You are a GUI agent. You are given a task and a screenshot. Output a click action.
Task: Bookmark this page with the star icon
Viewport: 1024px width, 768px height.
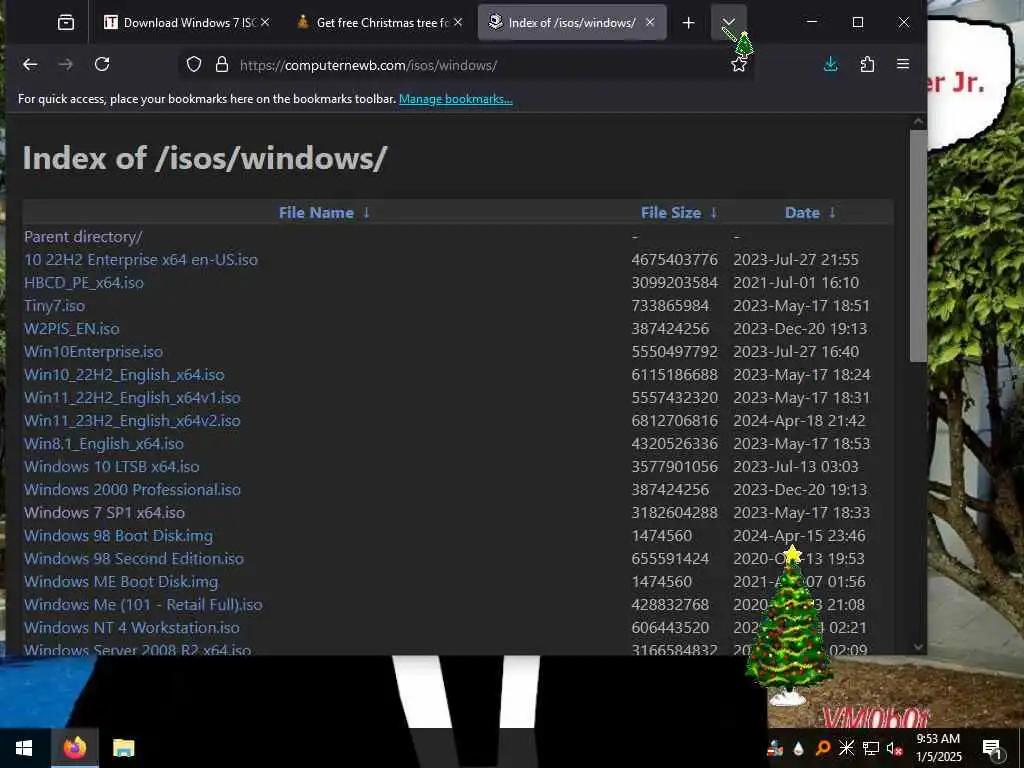click(739, 64)
